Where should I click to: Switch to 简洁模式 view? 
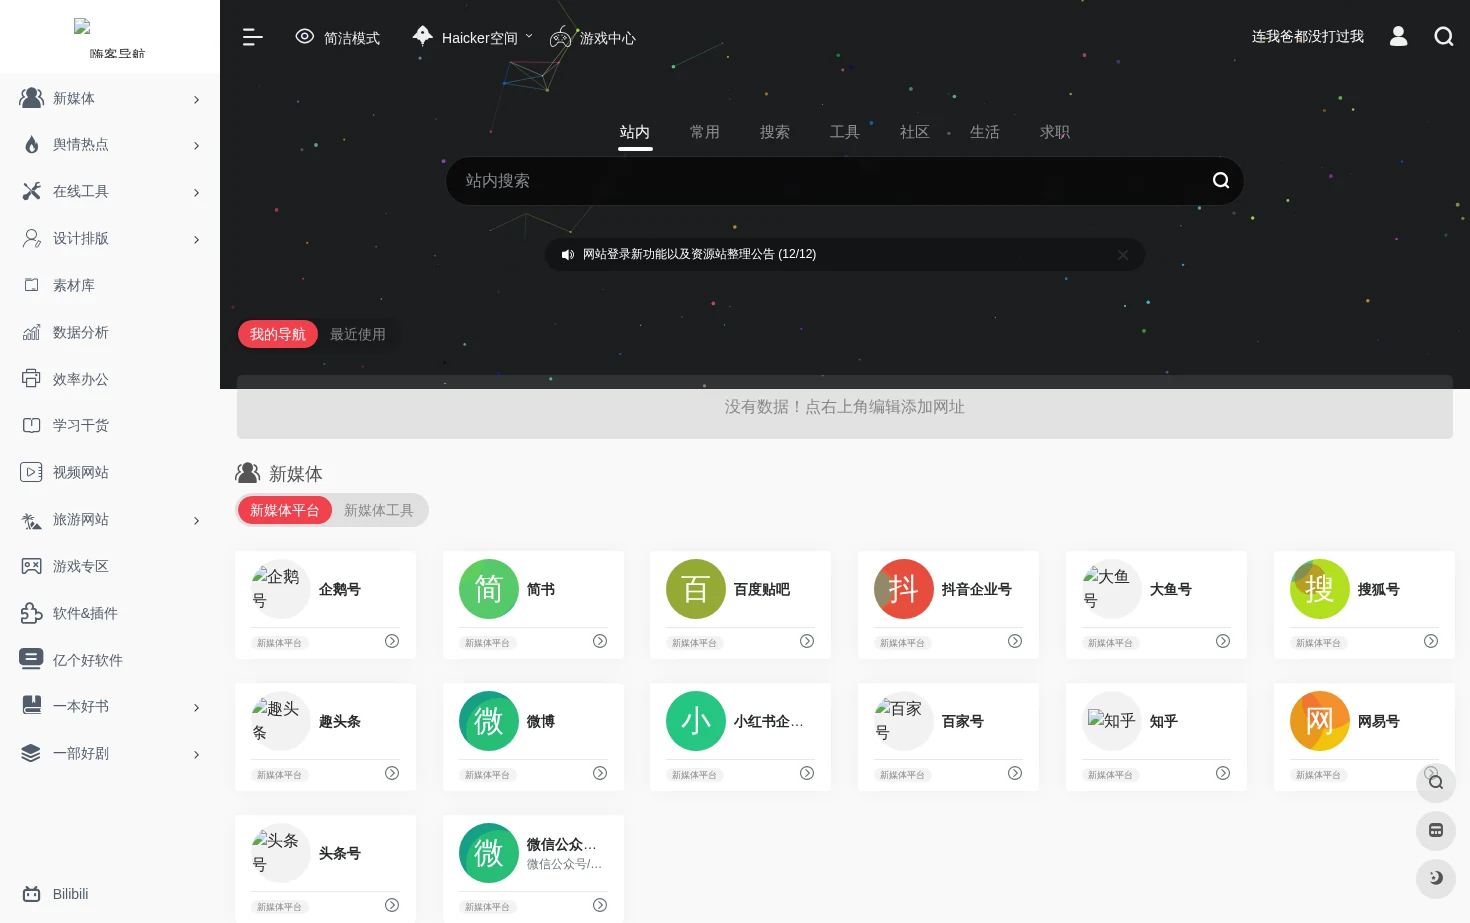(338, 37)
